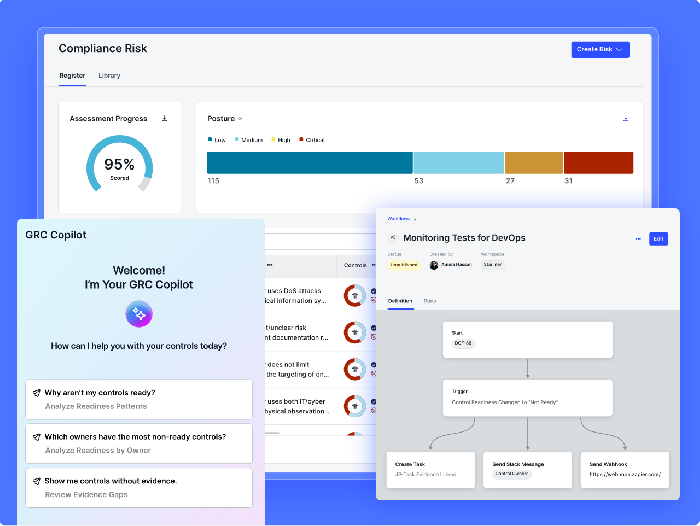This screenshot has height=526, width=700.
Task: Switch to the Library tab
Action: 109,75
